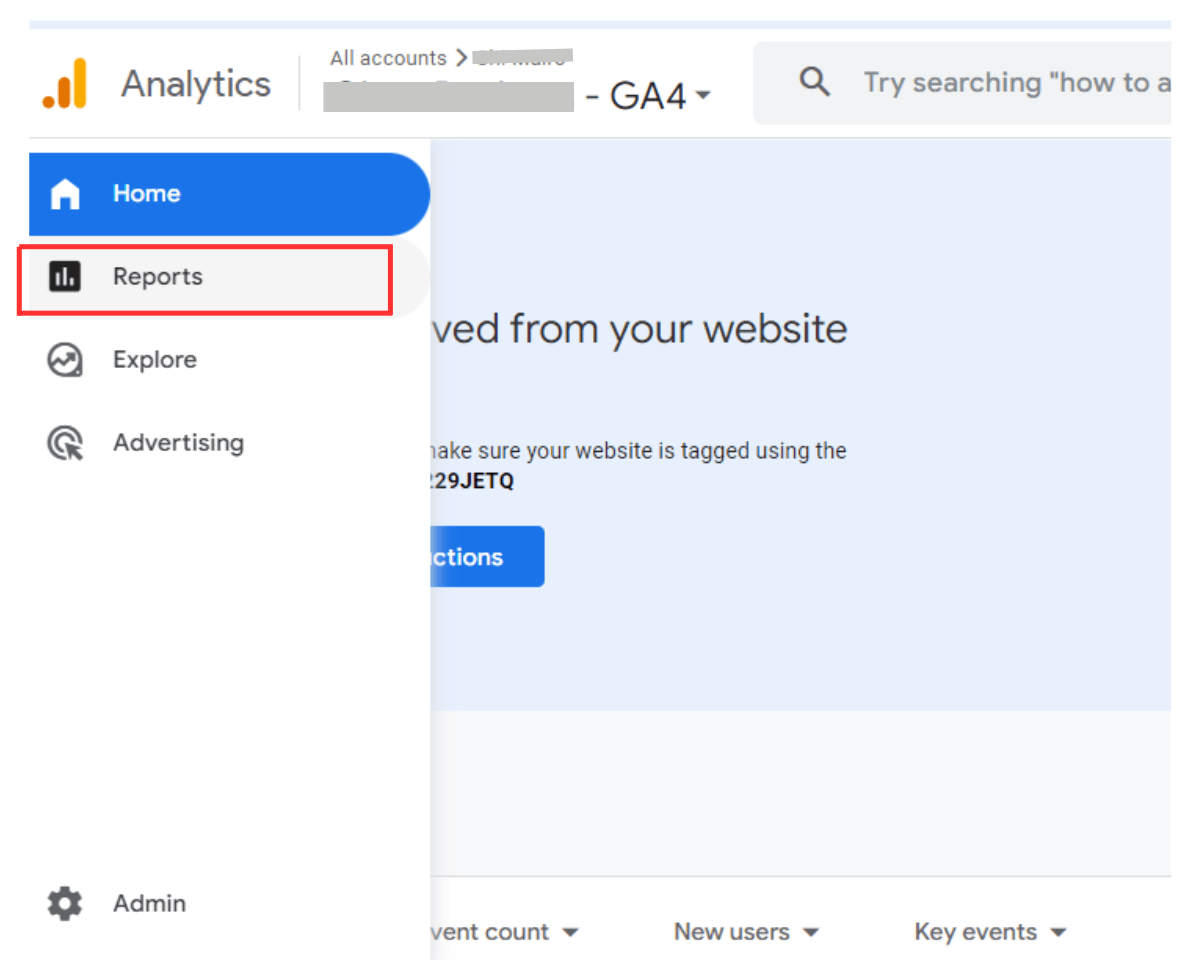Open the Advertising section
This screenshot has height=960, width=1200.
coord(178,443)
